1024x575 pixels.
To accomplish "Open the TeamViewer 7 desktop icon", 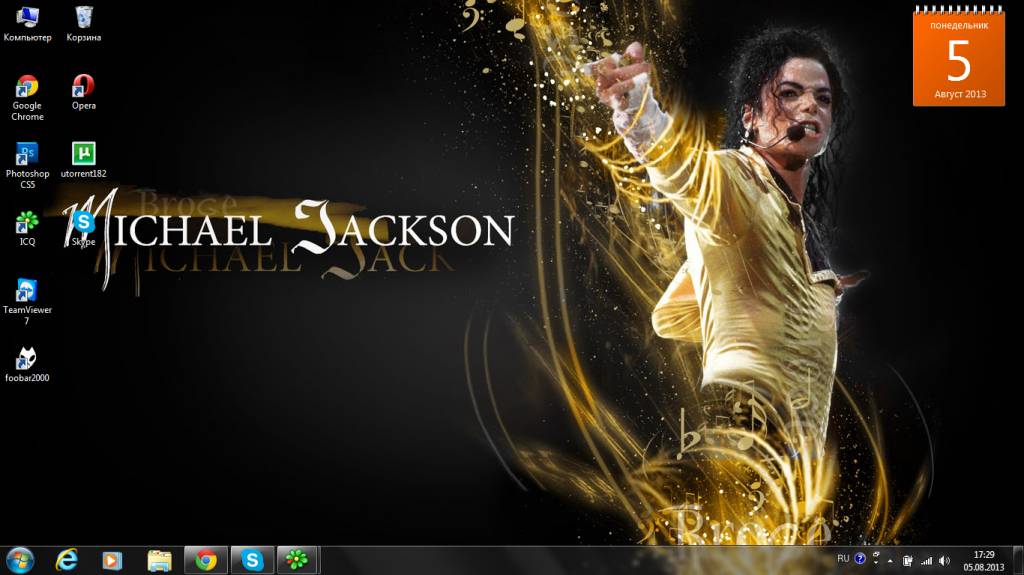I will coord(27,291).
